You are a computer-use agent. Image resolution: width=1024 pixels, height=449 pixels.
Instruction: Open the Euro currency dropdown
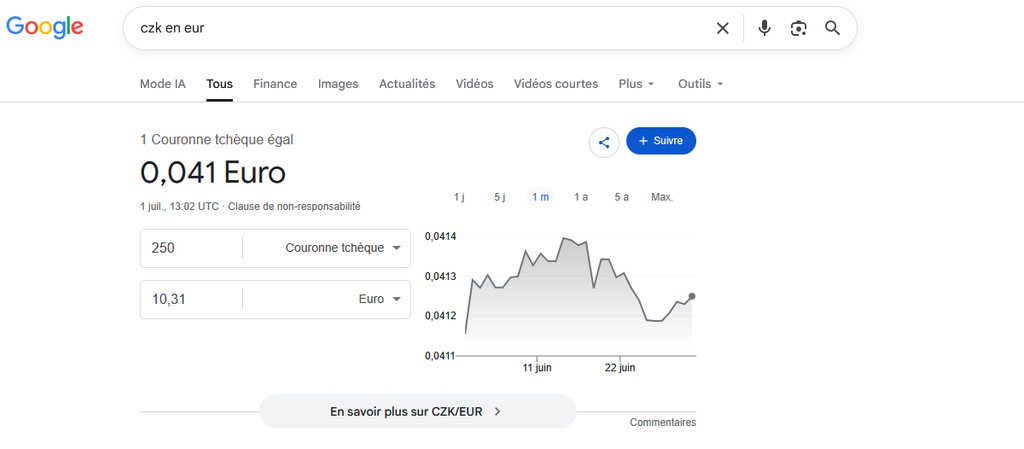379,300
